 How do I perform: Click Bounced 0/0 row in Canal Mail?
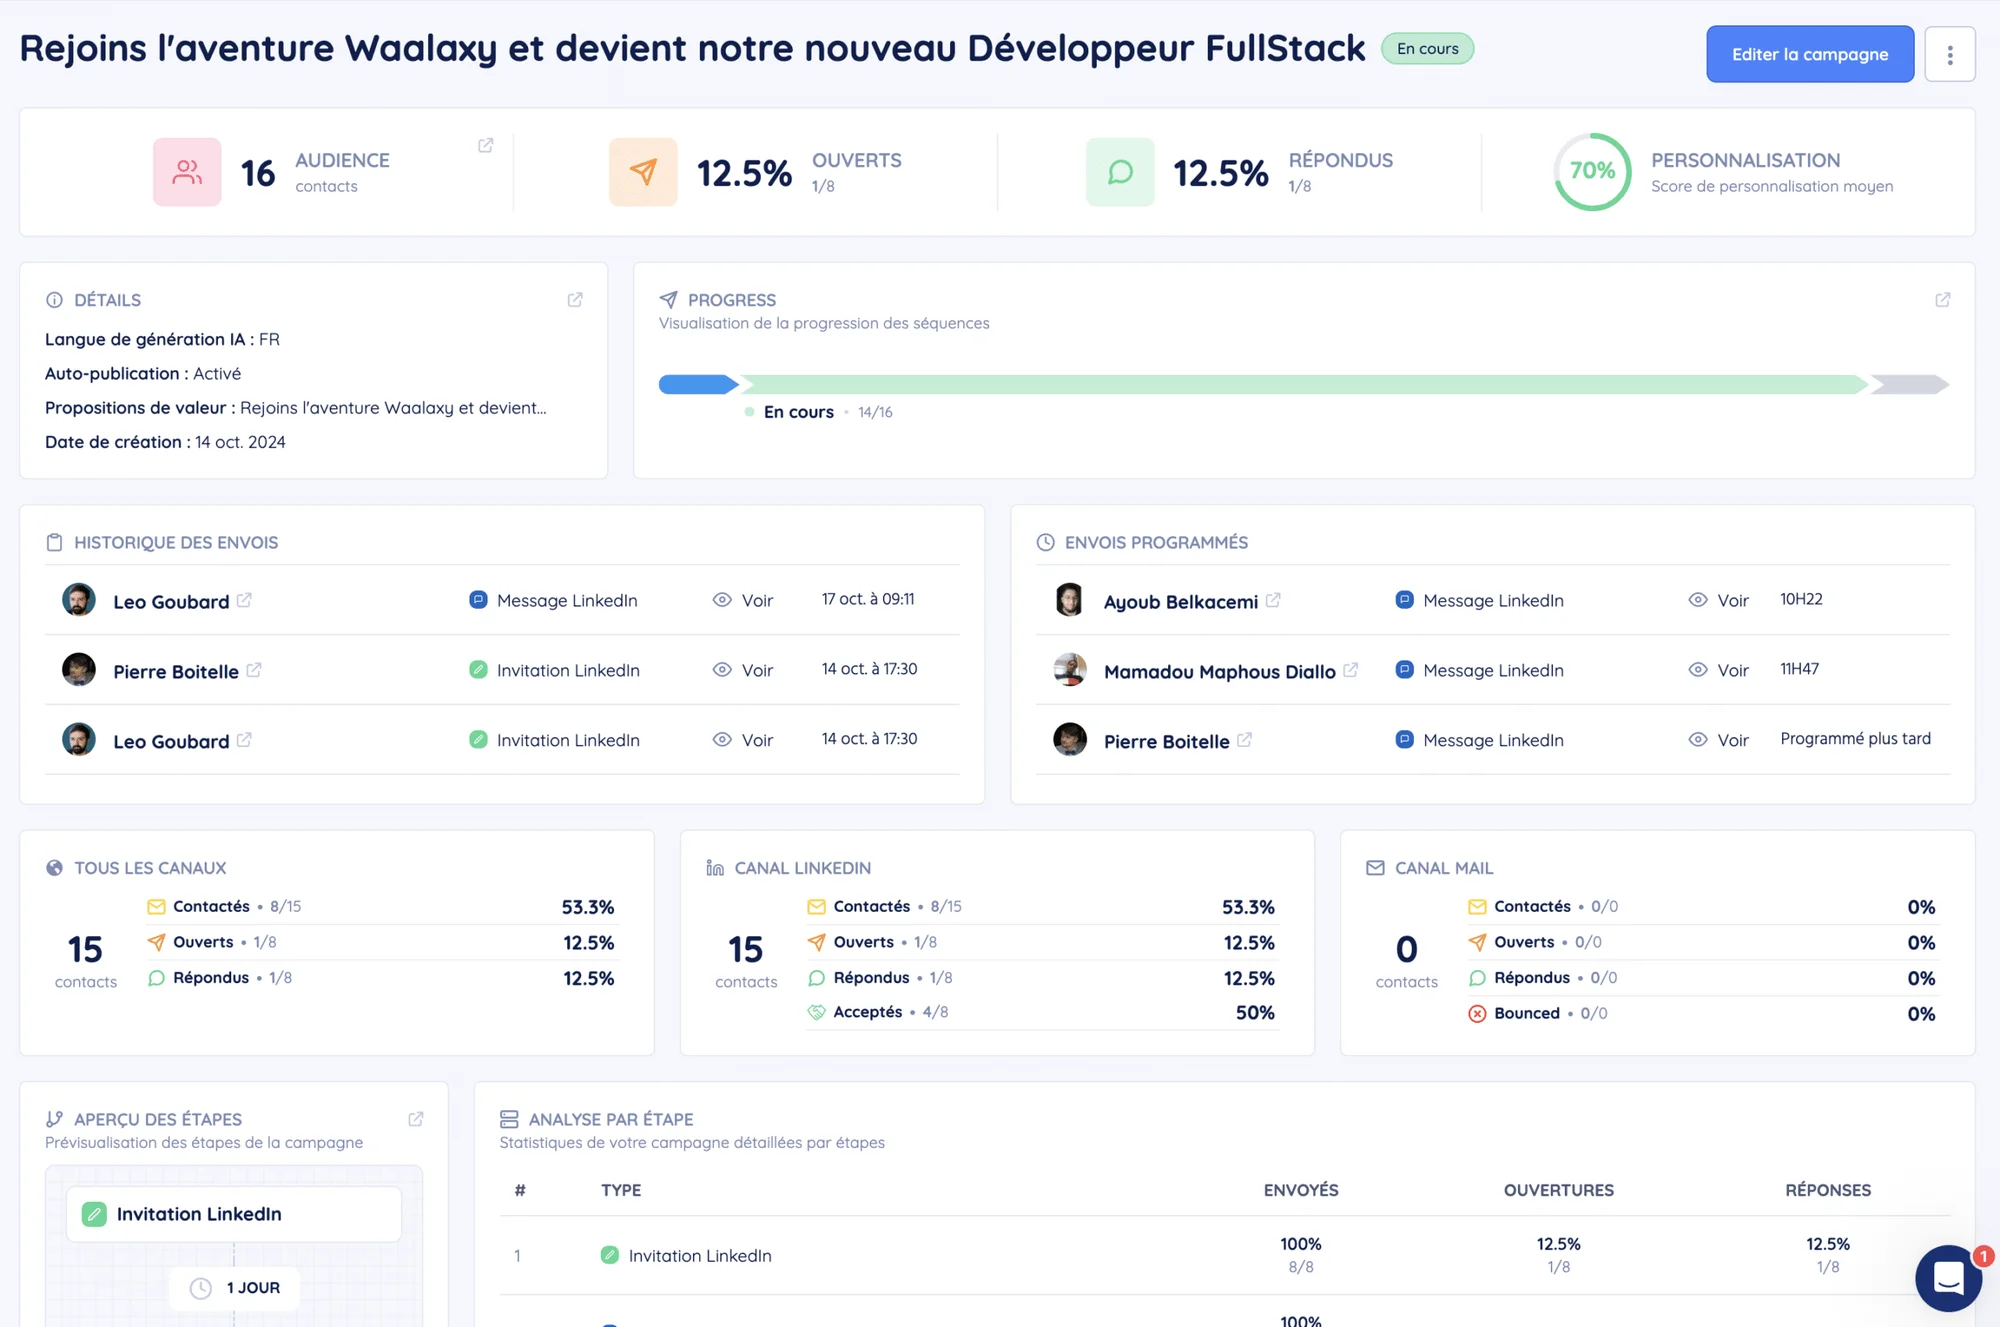(x=1703, y=1013)
